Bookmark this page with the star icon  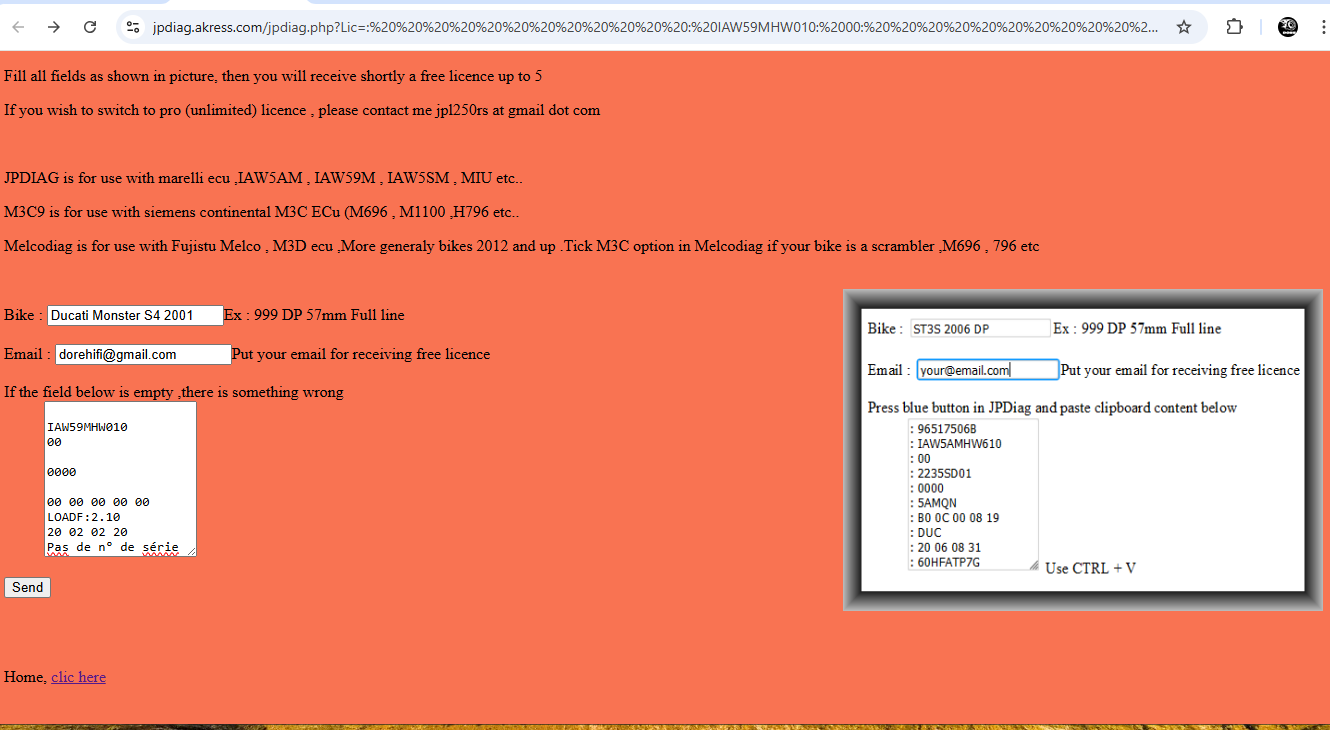[x=1184, y=27]
